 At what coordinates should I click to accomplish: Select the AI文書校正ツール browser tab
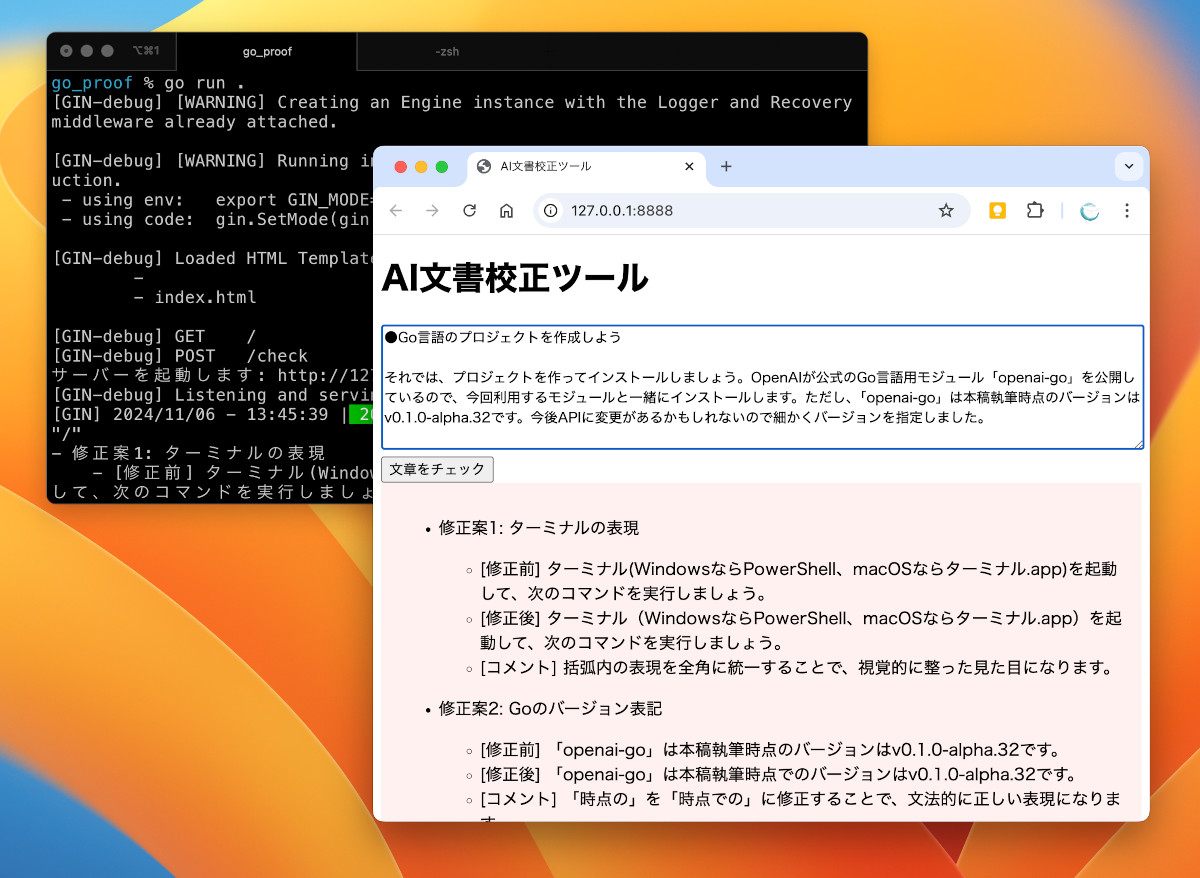coord(587,167)
